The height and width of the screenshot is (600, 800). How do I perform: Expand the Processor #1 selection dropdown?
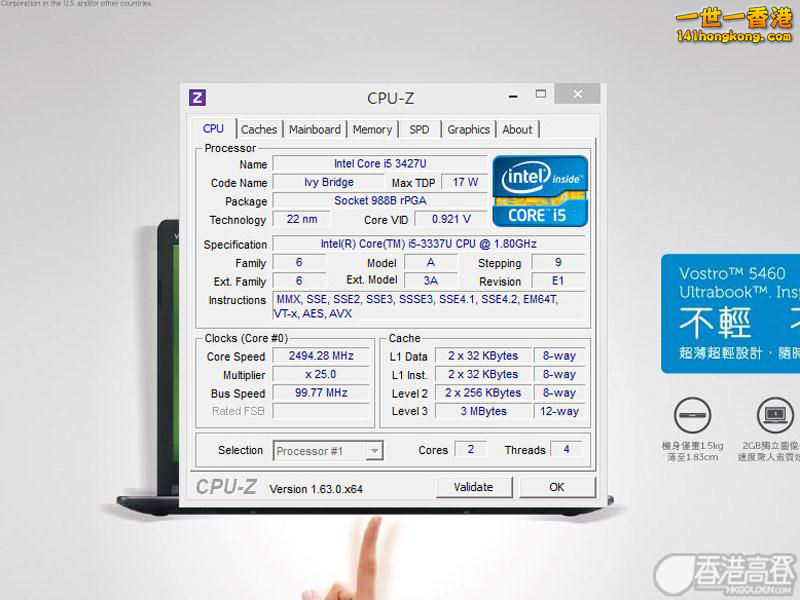click(374, 451)
